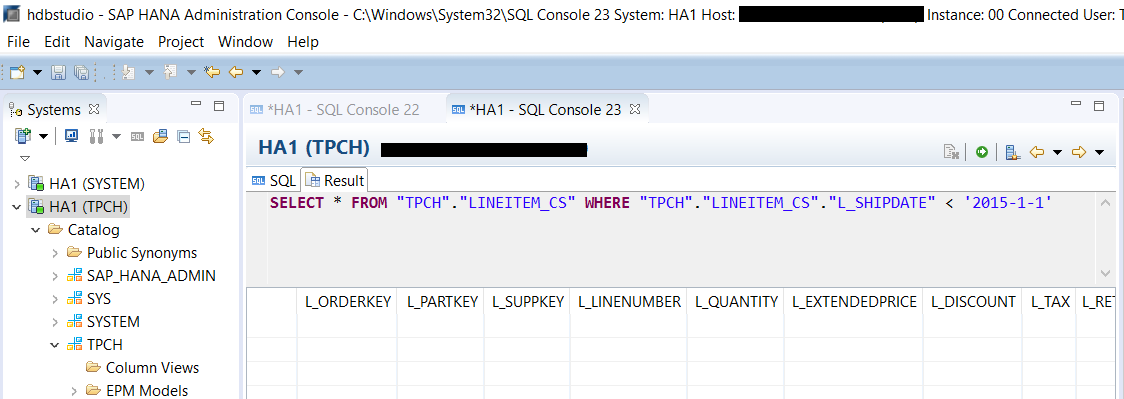Click the Add System icon
This screenshot has width=1124, height=399.
(x=23, y=136)
